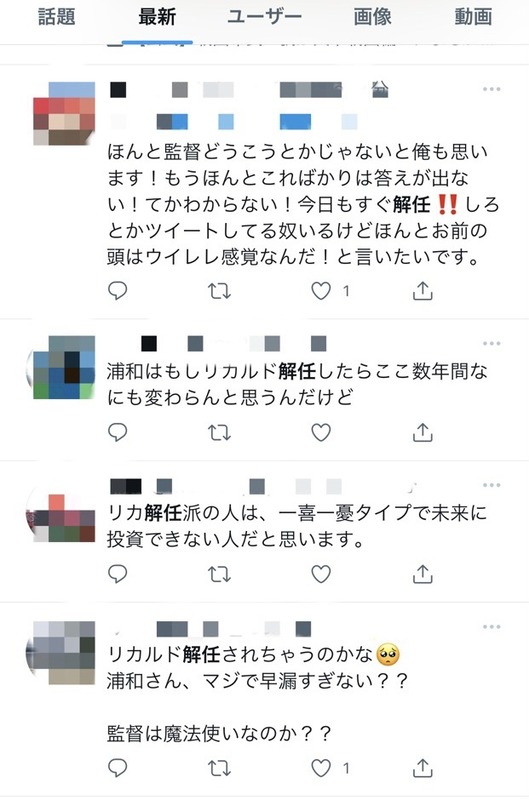The image size is (529, 800).
Task: Retweet the 浦和はもしリカルド解任 tweet
Action: pyautogui.click(x=219, y=433)
